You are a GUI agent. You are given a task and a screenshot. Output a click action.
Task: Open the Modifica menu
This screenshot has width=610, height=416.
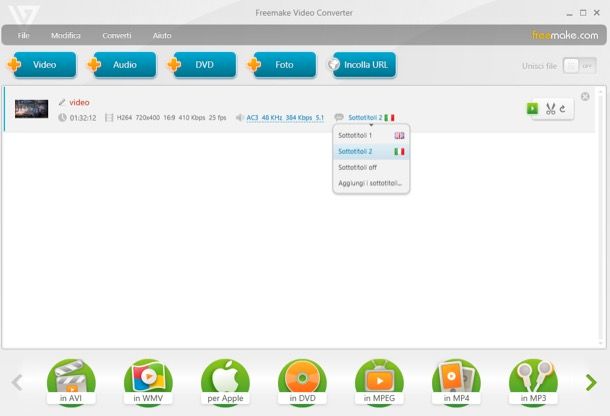66,35
